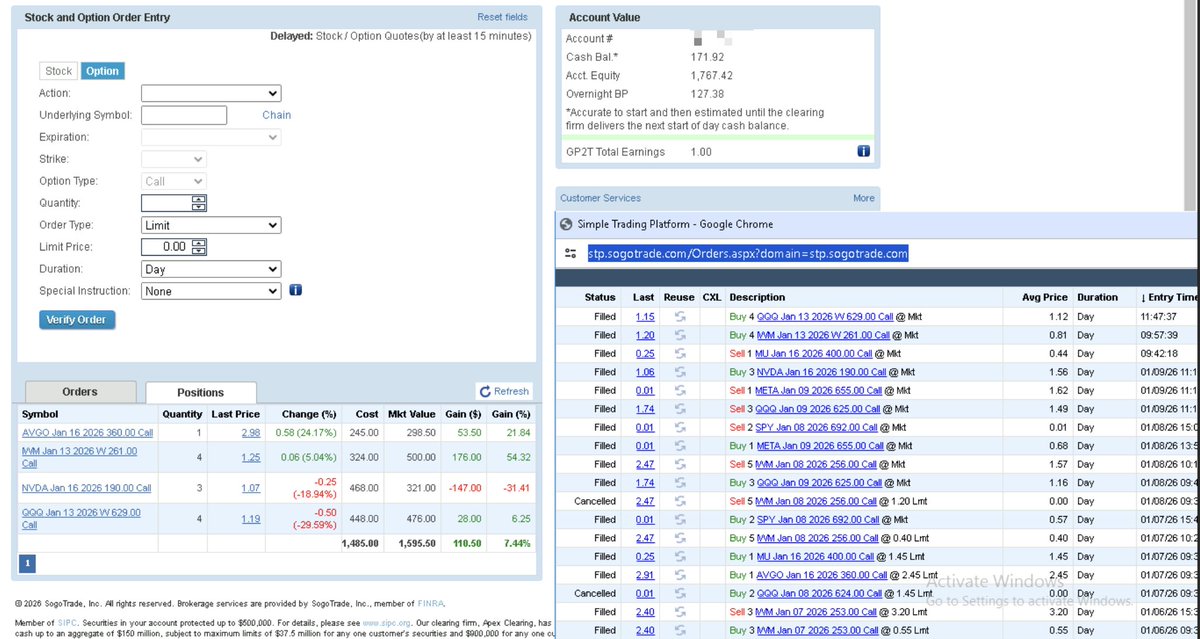Switch to the Orders tab
The width and height of the screenshot is (1200, 639).
(x=80, y=392)
